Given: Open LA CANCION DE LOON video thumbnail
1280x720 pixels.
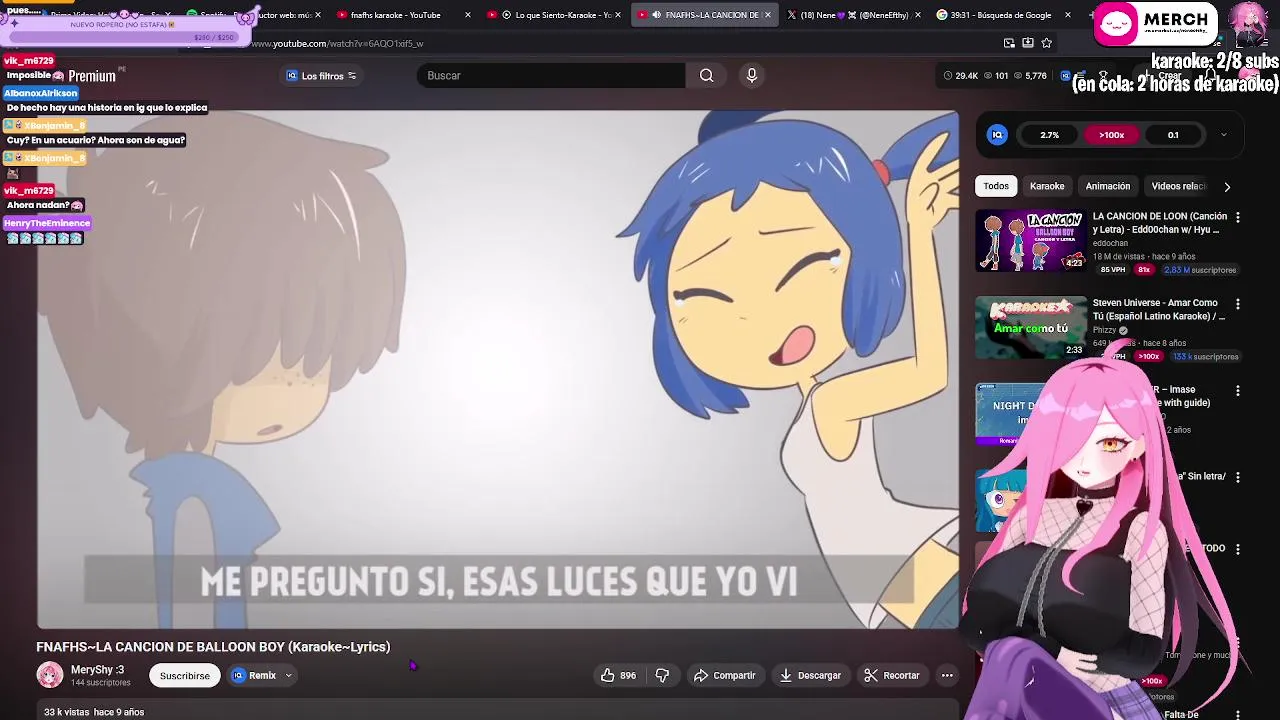Looking at the screenshot, I should click(1031, 241).
